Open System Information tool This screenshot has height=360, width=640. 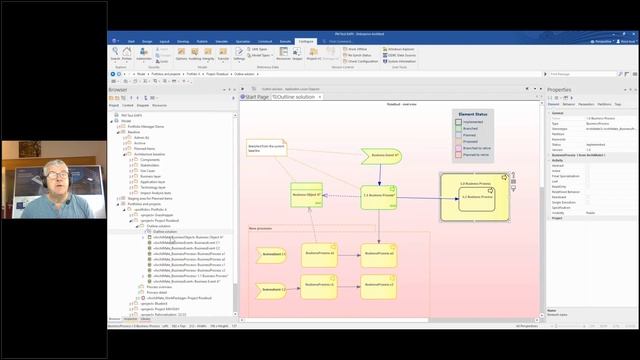tap(399, 61)
